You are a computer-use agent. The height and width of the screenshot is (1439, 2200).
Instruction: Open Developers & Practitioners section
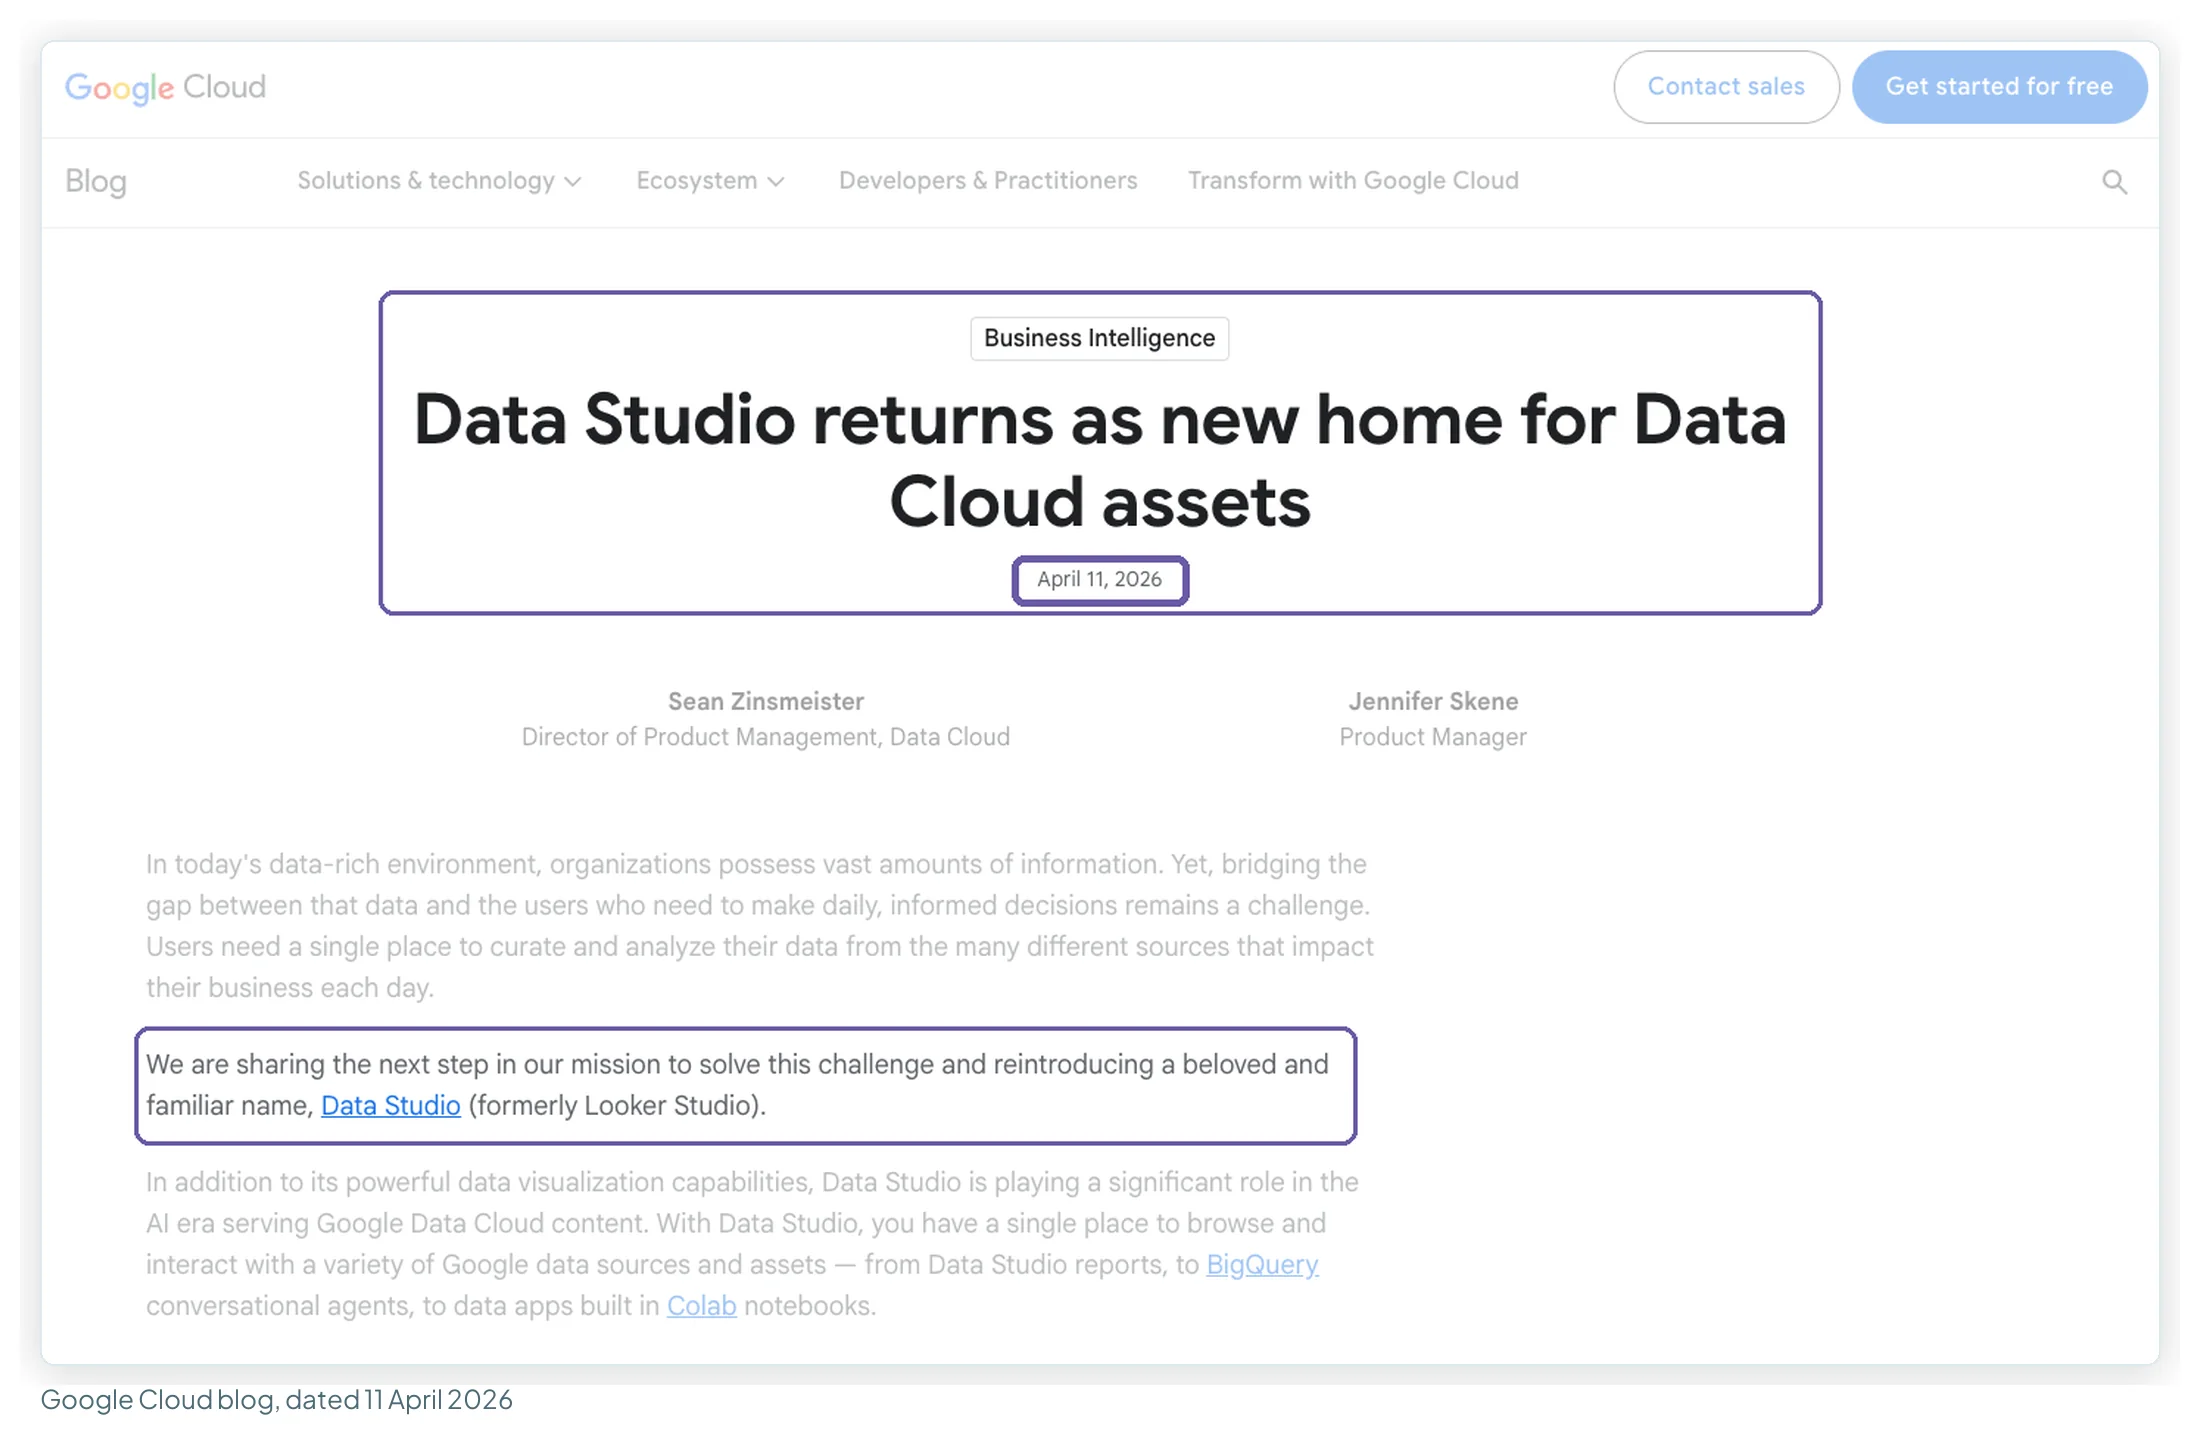[x=988, y=181]
